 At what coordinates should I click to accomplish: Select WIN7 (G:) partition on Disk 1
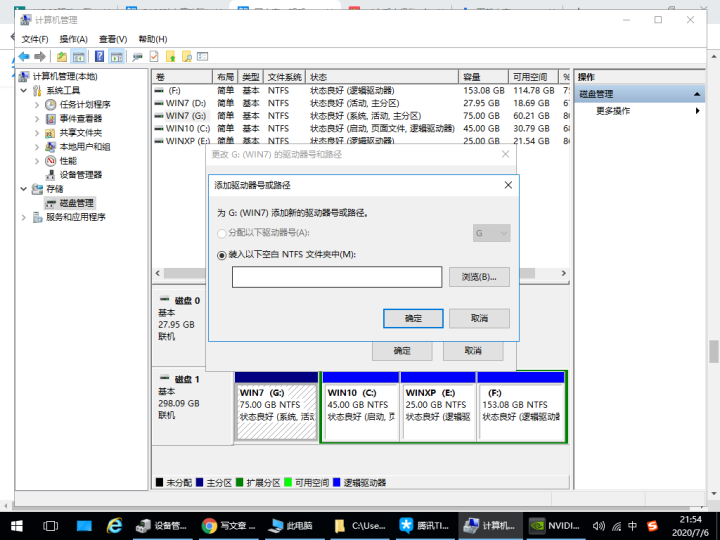click(276, 407)
